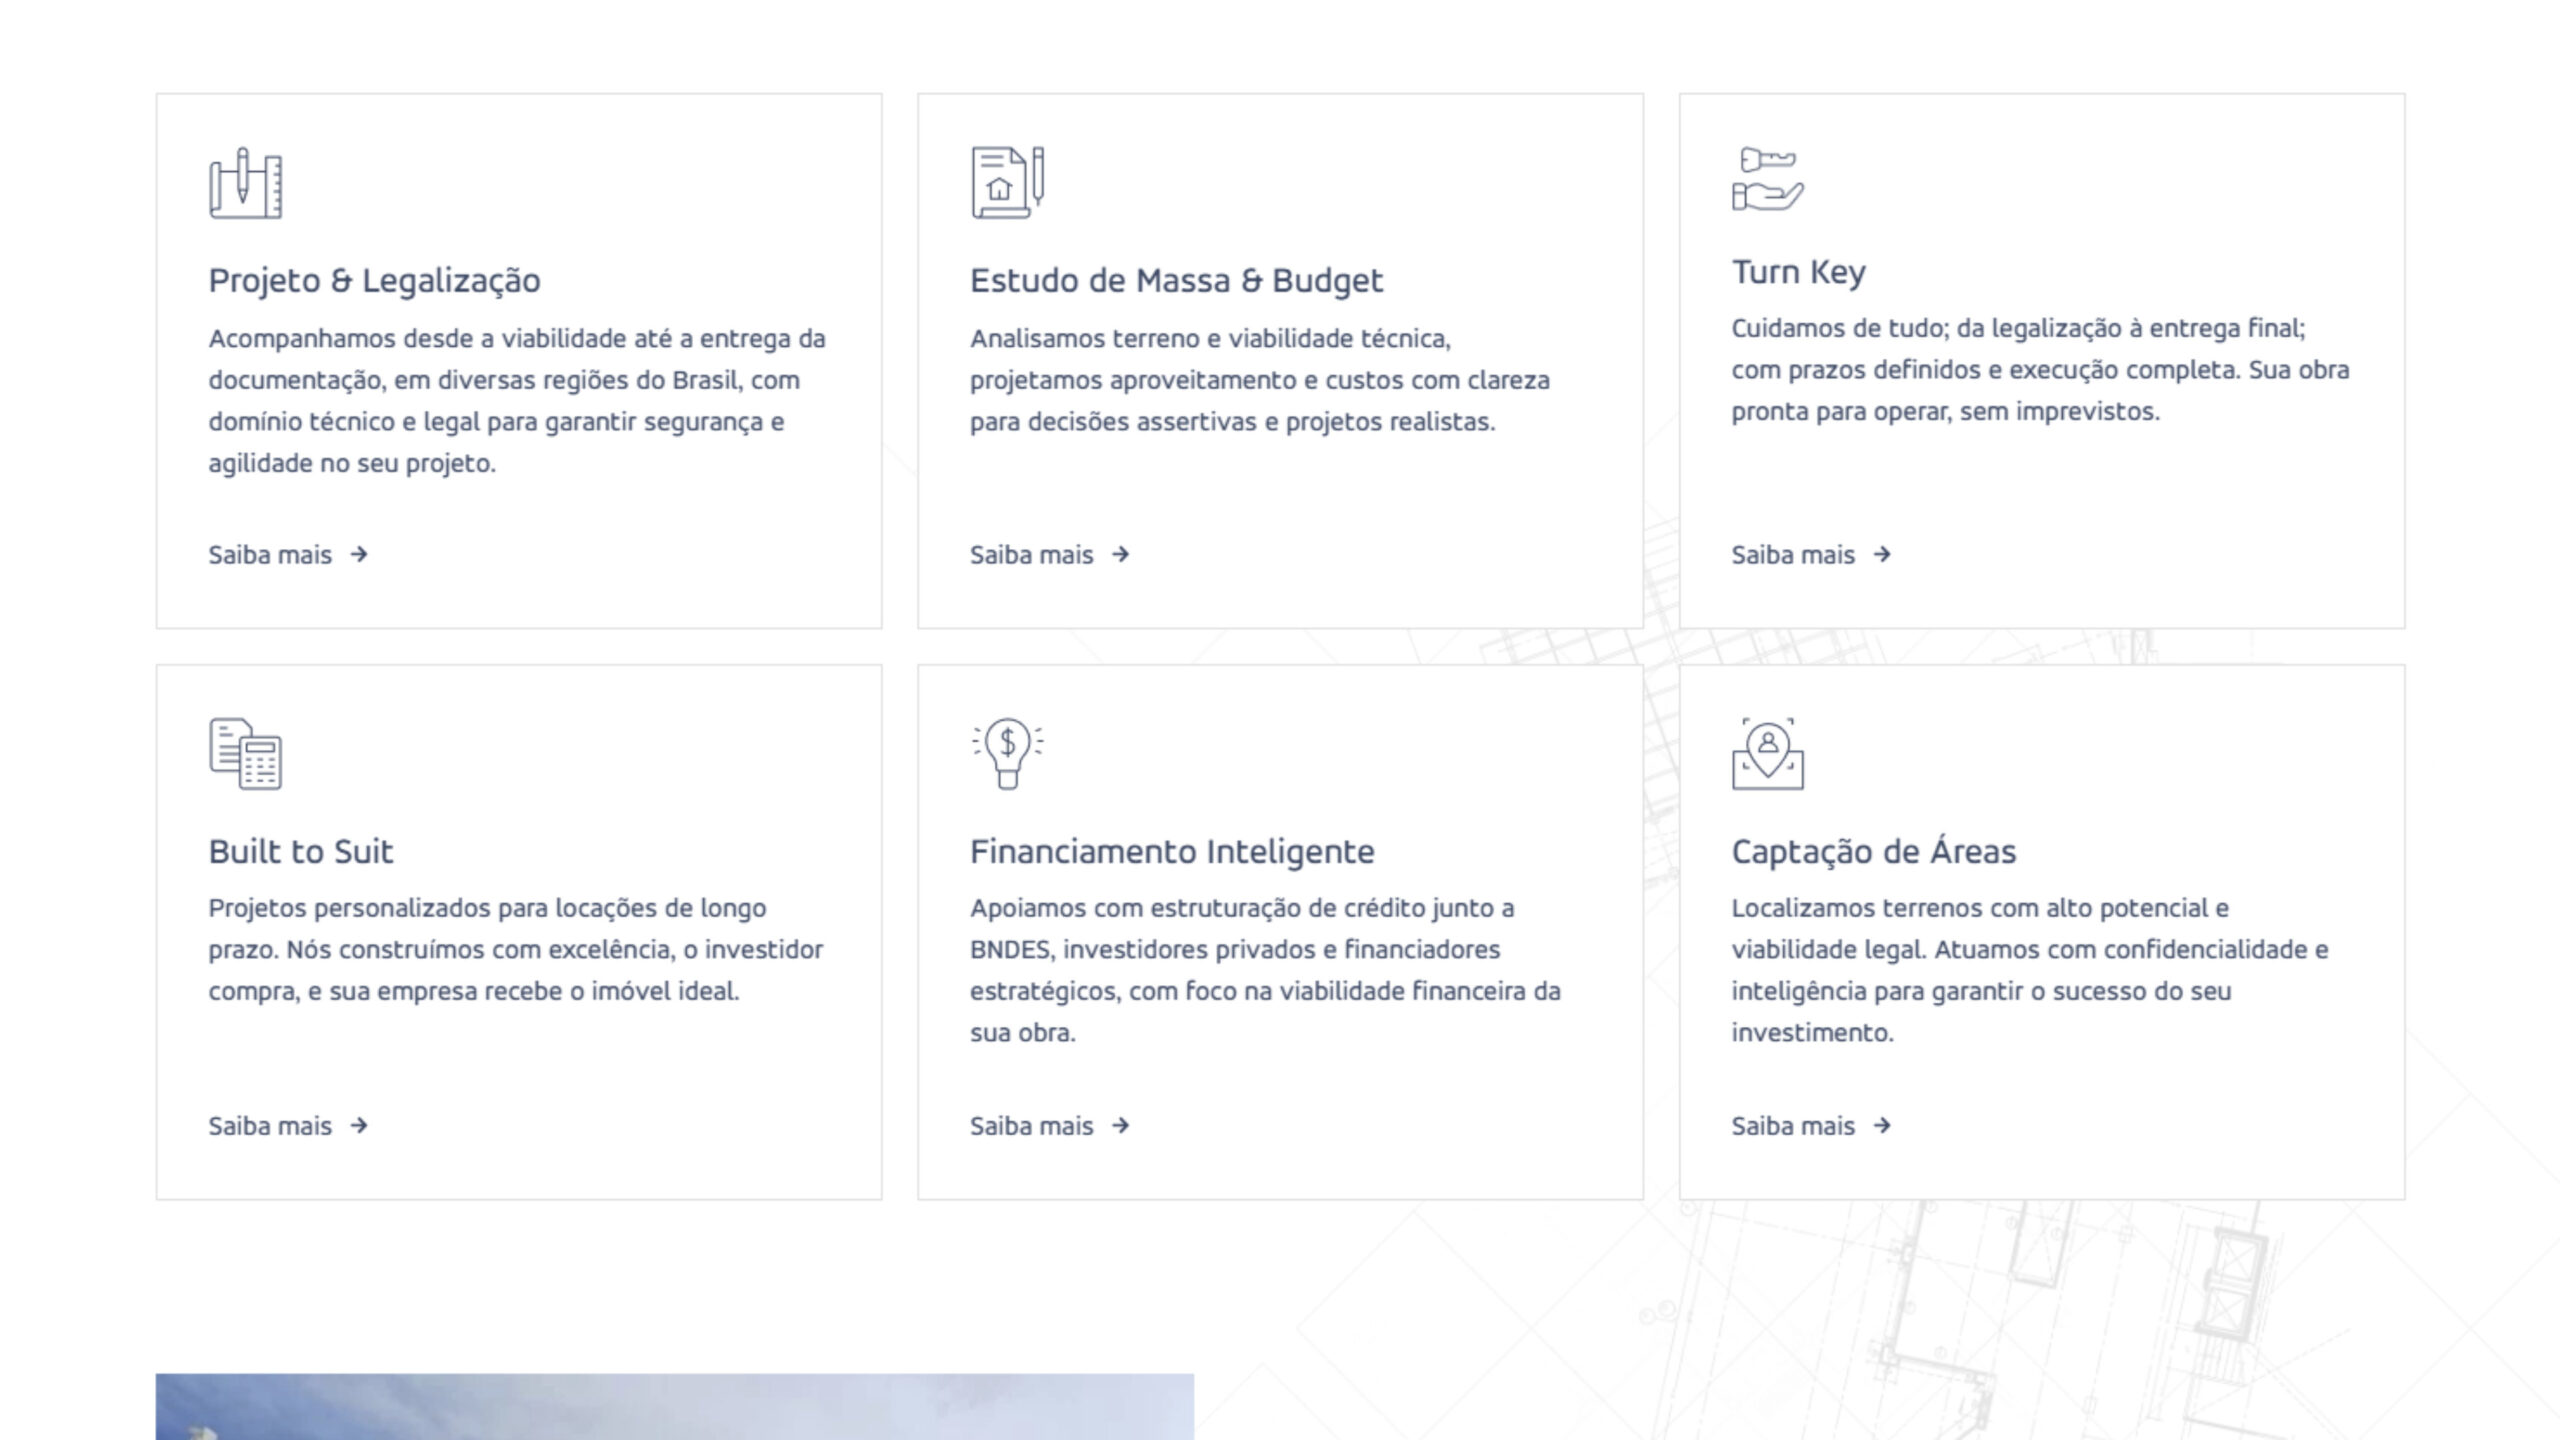This screenshot has width=2560, height=1440.
Task: Select the Projeto & Legalização heading
Action: point(374,281)
